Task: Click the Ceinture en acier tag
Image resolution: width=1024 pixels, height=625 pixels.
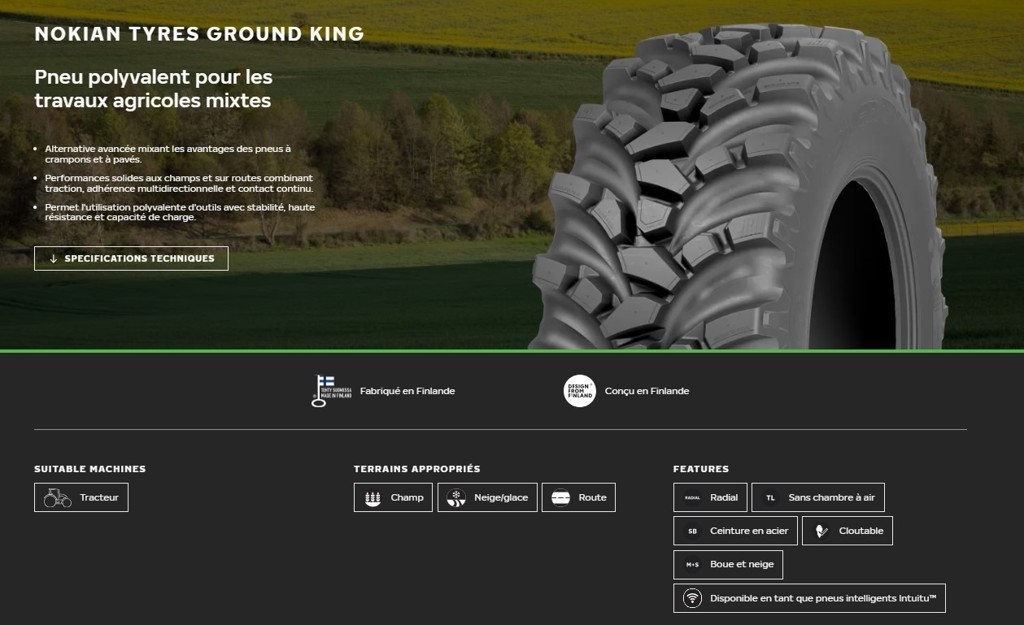Action: [735, 531]
